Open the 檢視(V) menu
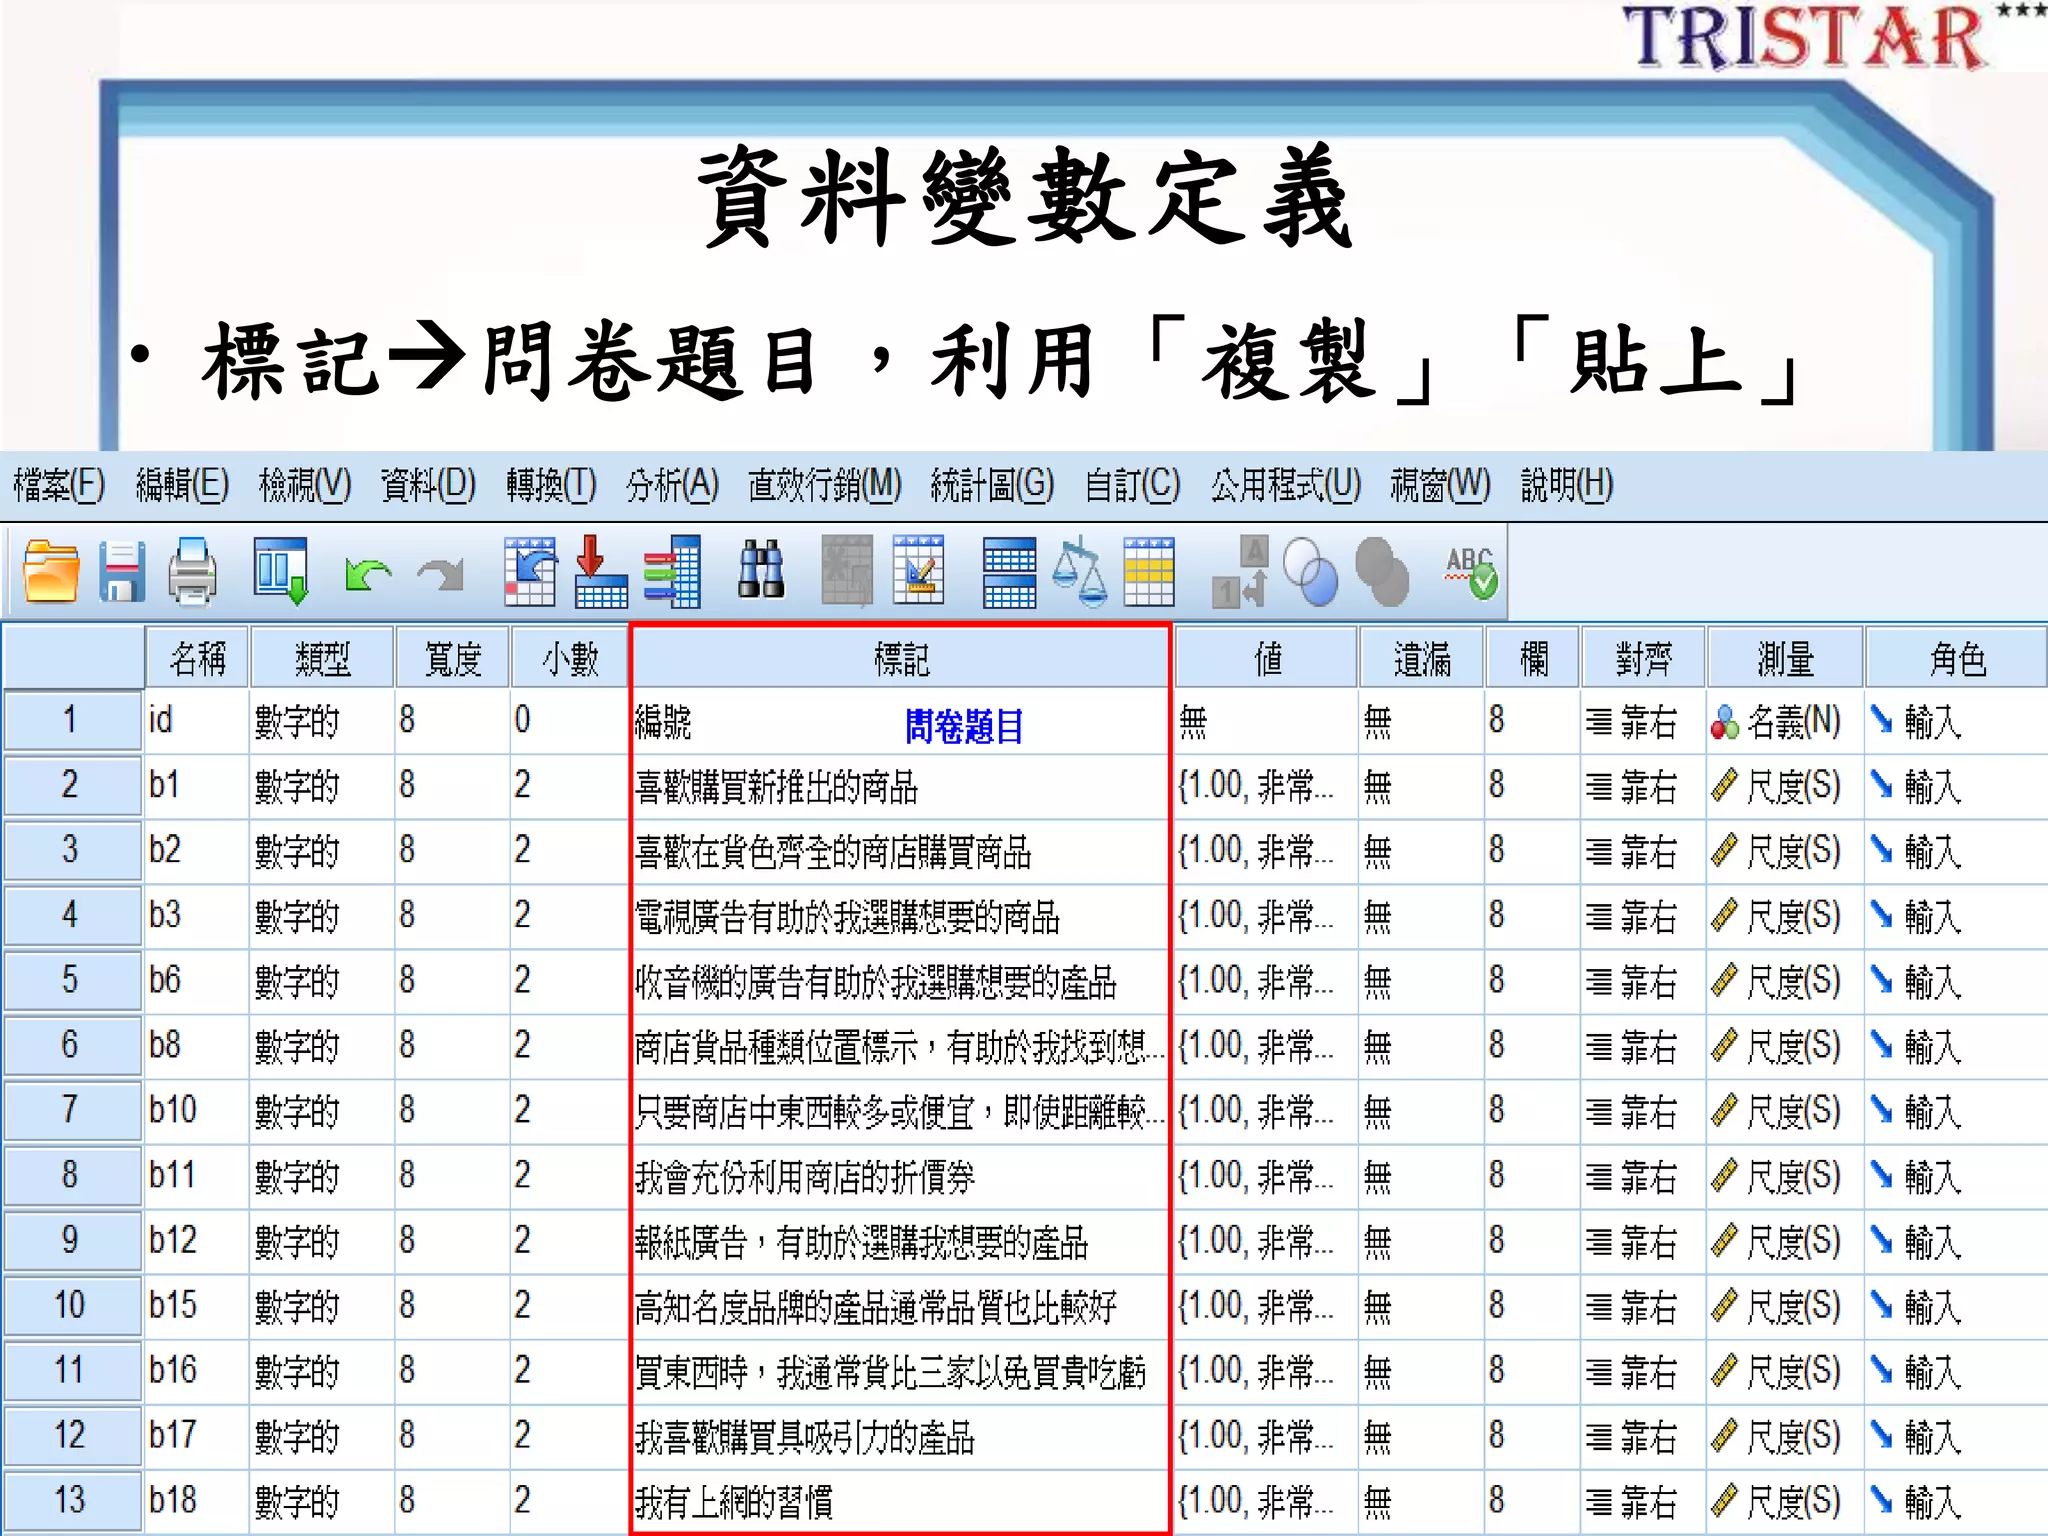Image resolution: width=2048 pixels, height=1536 pixels. [305, 486]
